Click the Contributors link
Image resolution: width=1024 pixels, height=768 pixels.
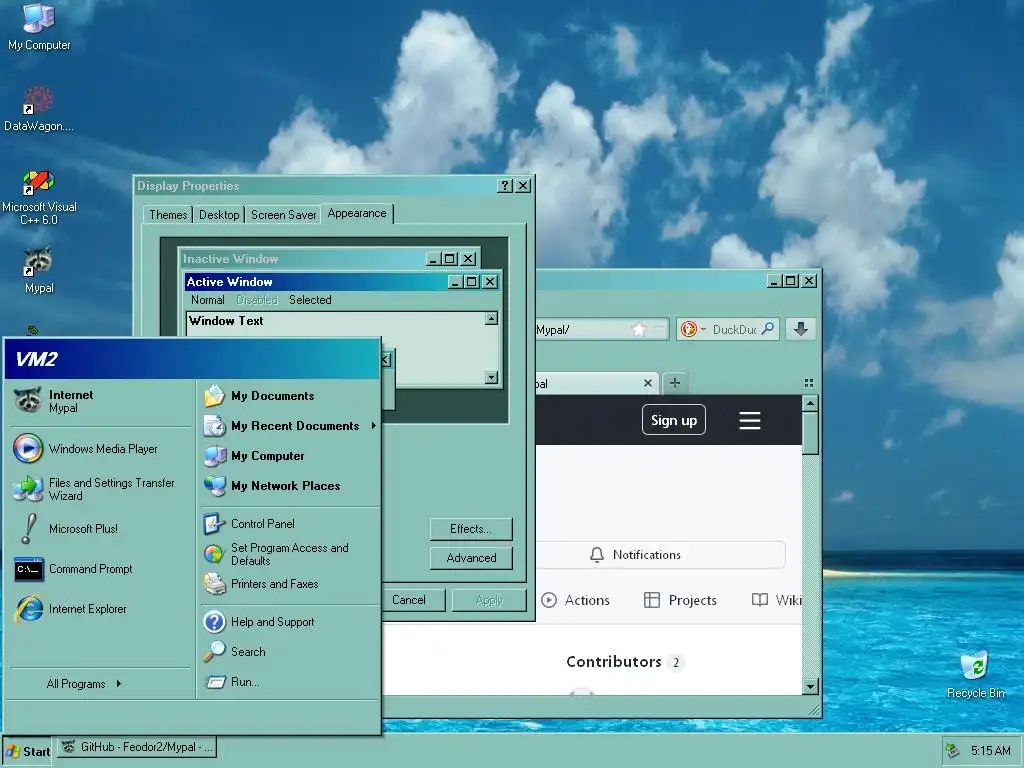(x=614, y=662)
